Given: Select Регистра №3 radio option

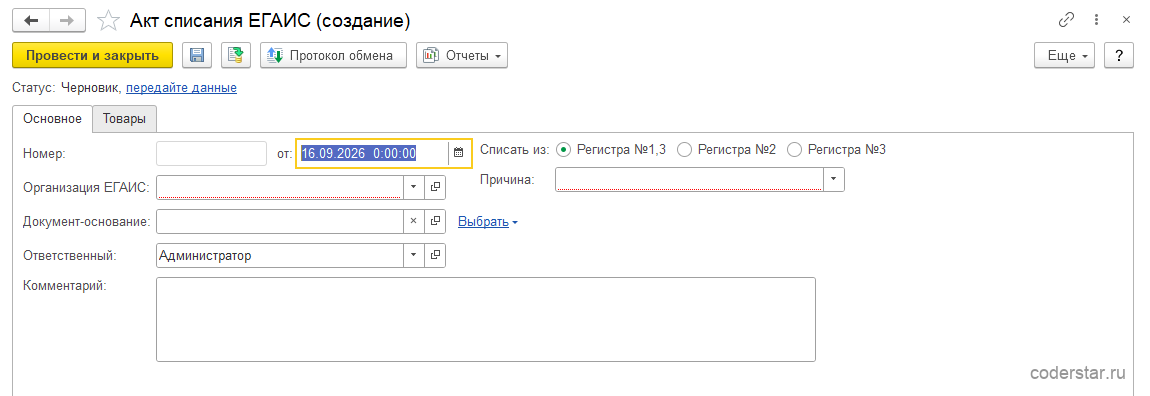Looking at the screenshot, I should (794, 150).
